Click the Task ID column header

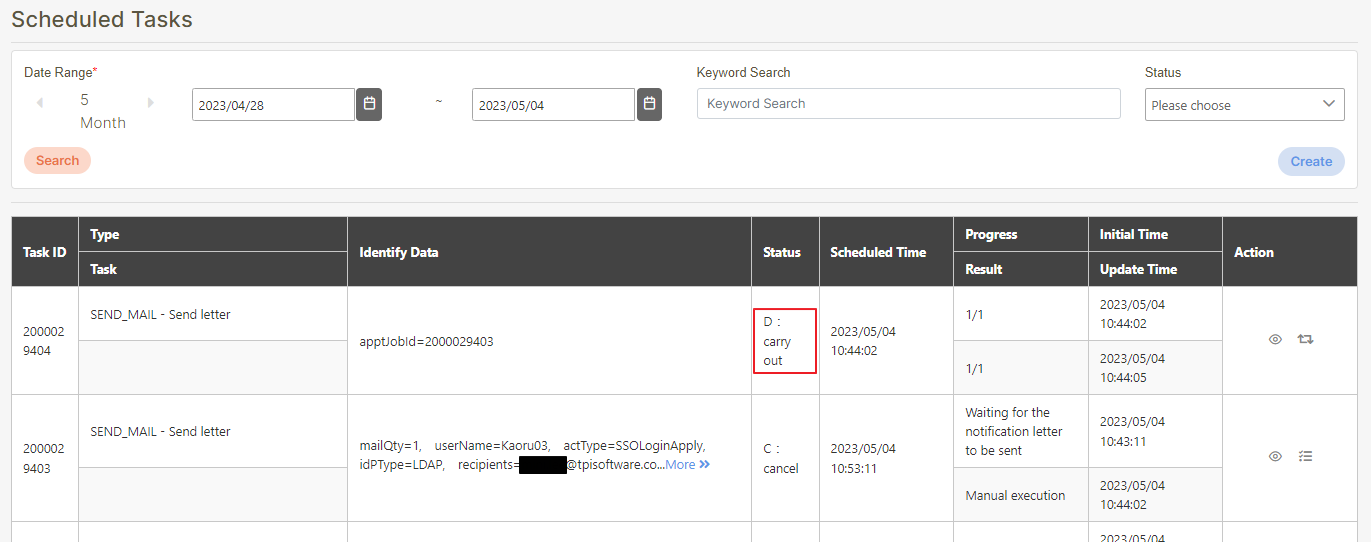tap(45, 252)
